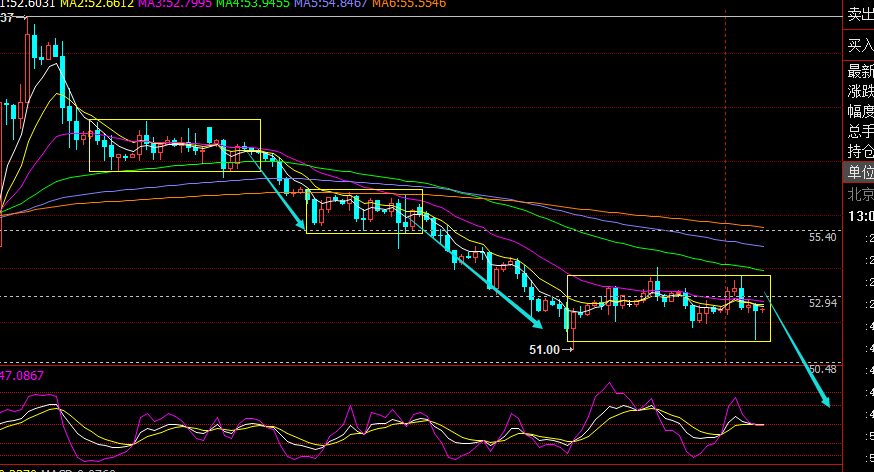
Task: Click the 持仓 (open interest) label
Action: [x=860, y=151]
